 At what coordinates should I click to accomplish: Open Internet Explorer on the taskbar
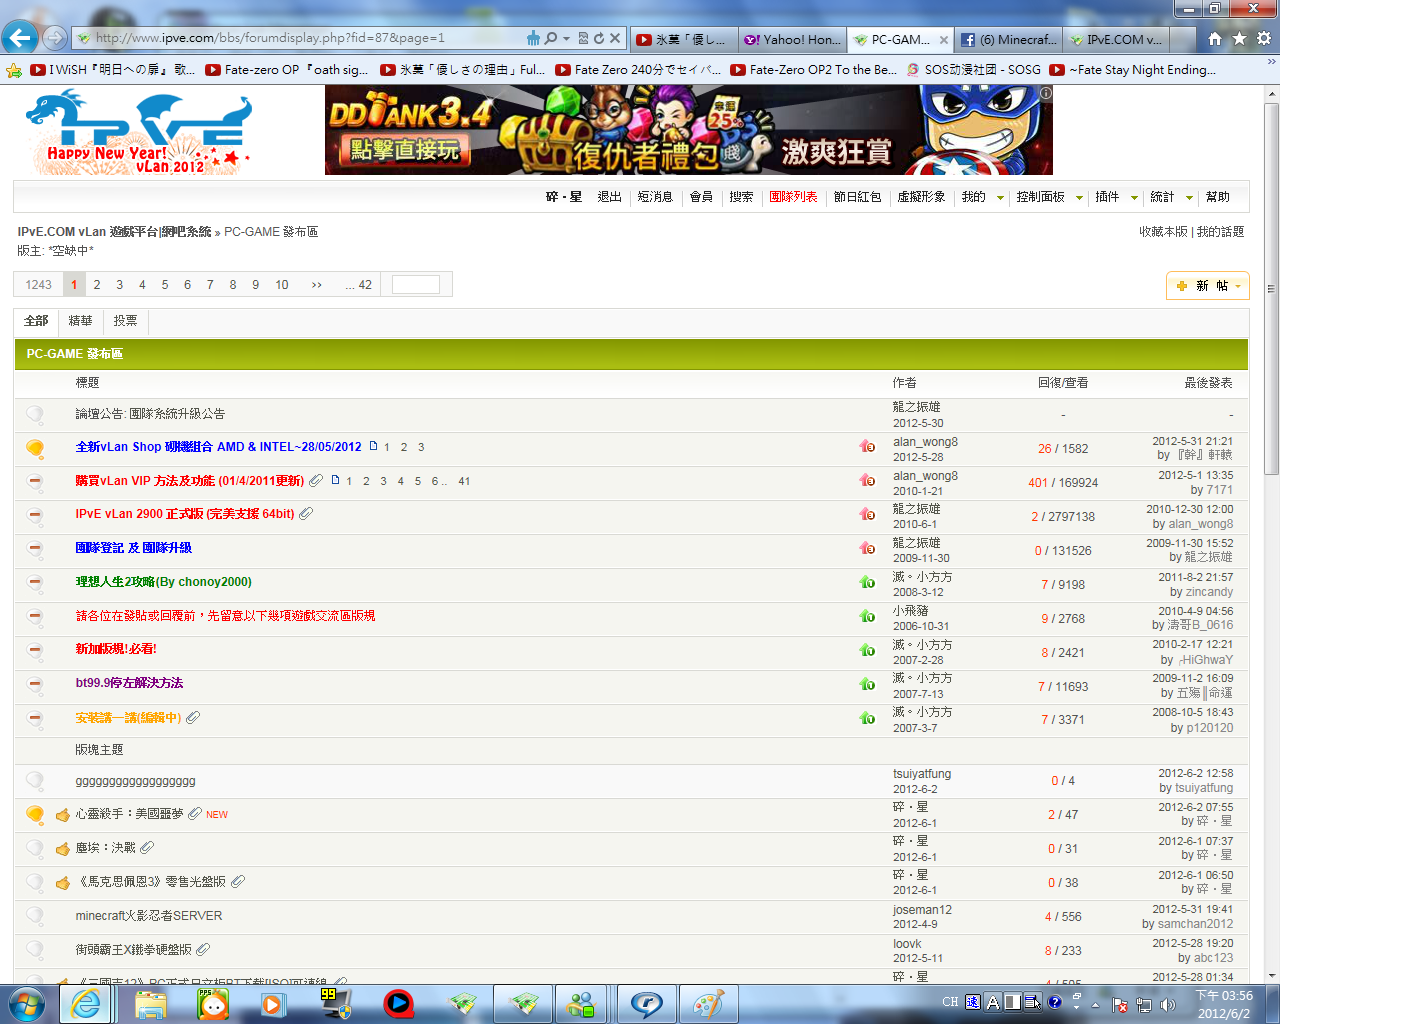coord(86,1004)
